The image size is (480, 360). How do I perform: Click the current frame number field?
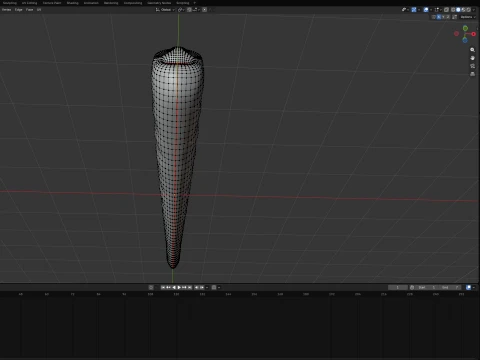tap(397, 287)
